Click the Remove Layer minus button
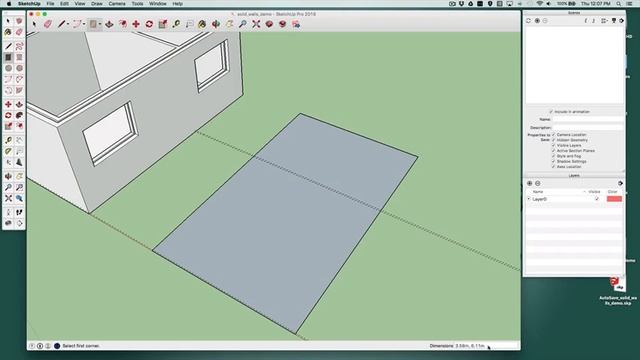Screen dimensions: 640x360 tap(538, 183)
